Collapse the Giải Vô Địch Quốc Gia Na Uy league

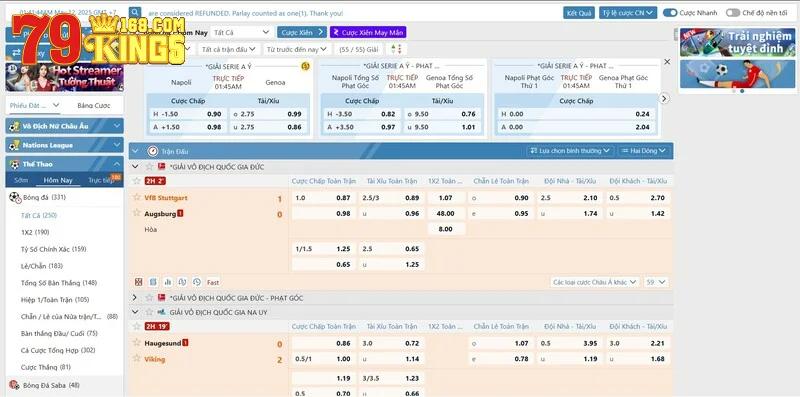[135, 312]
